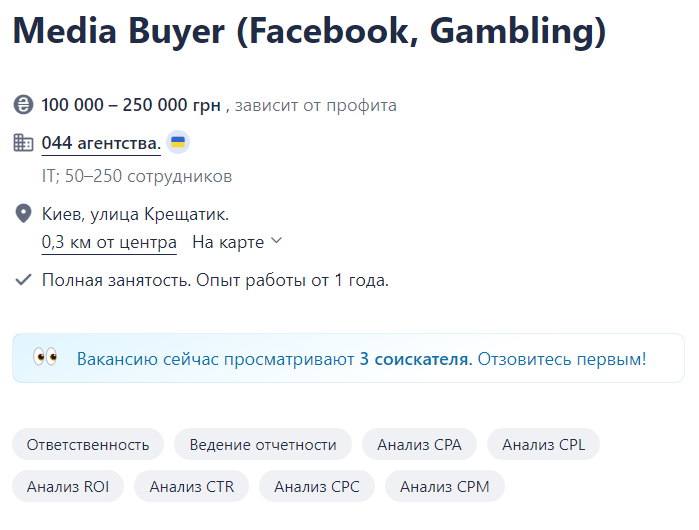Viewport: 699px width, 530px height.
Task: Click the chevron next to "На карте"
Action: (277, 241)
